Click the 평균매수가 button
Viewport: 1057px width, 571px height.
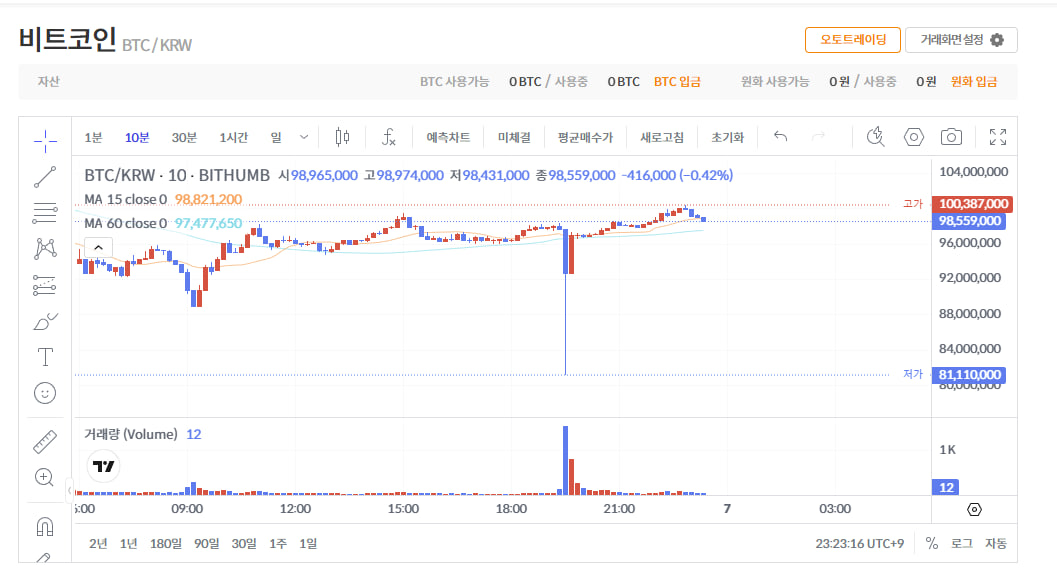(585, 138)
